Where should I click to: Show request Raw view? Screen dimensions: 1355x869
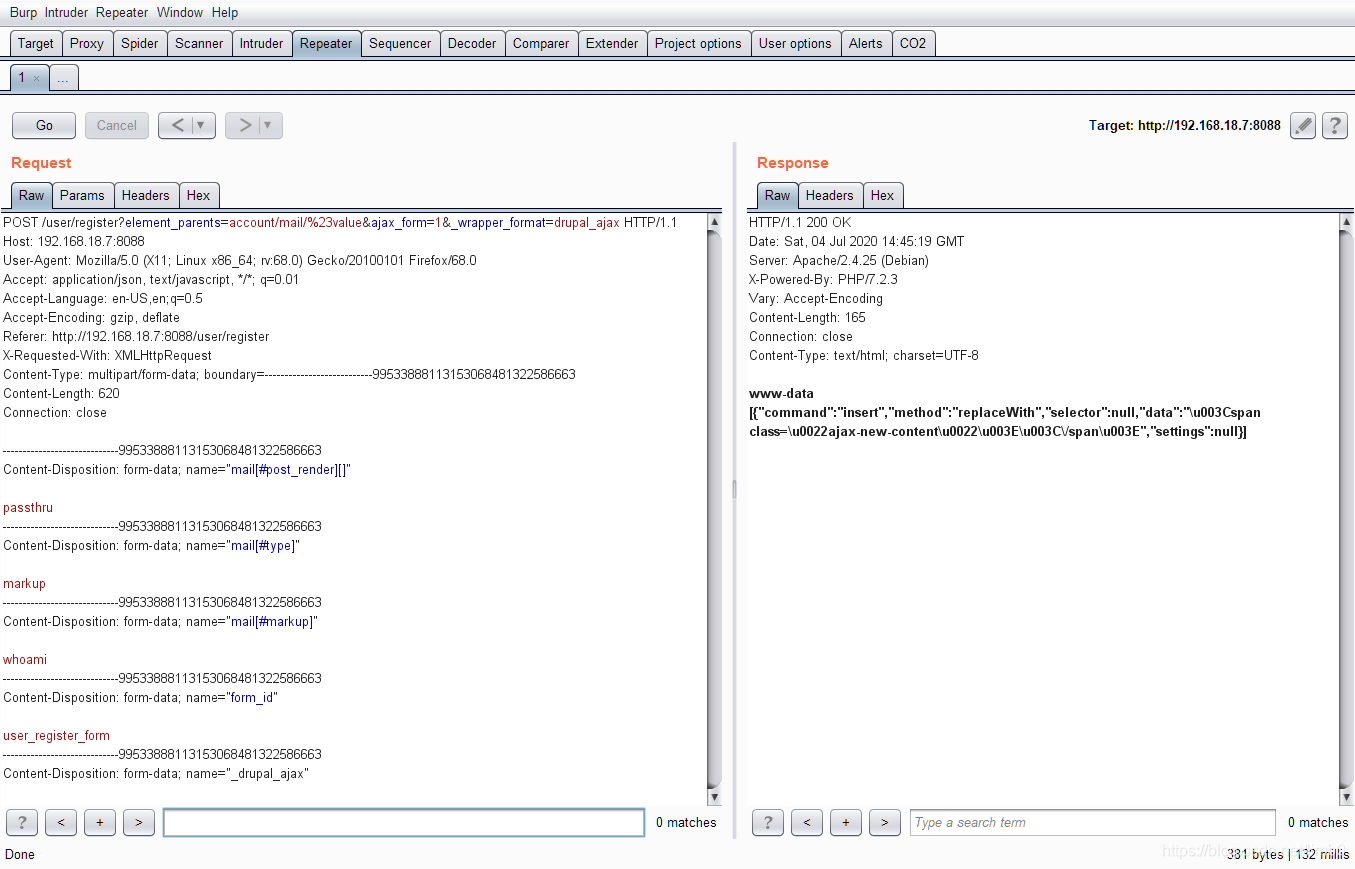pos(31,195)
